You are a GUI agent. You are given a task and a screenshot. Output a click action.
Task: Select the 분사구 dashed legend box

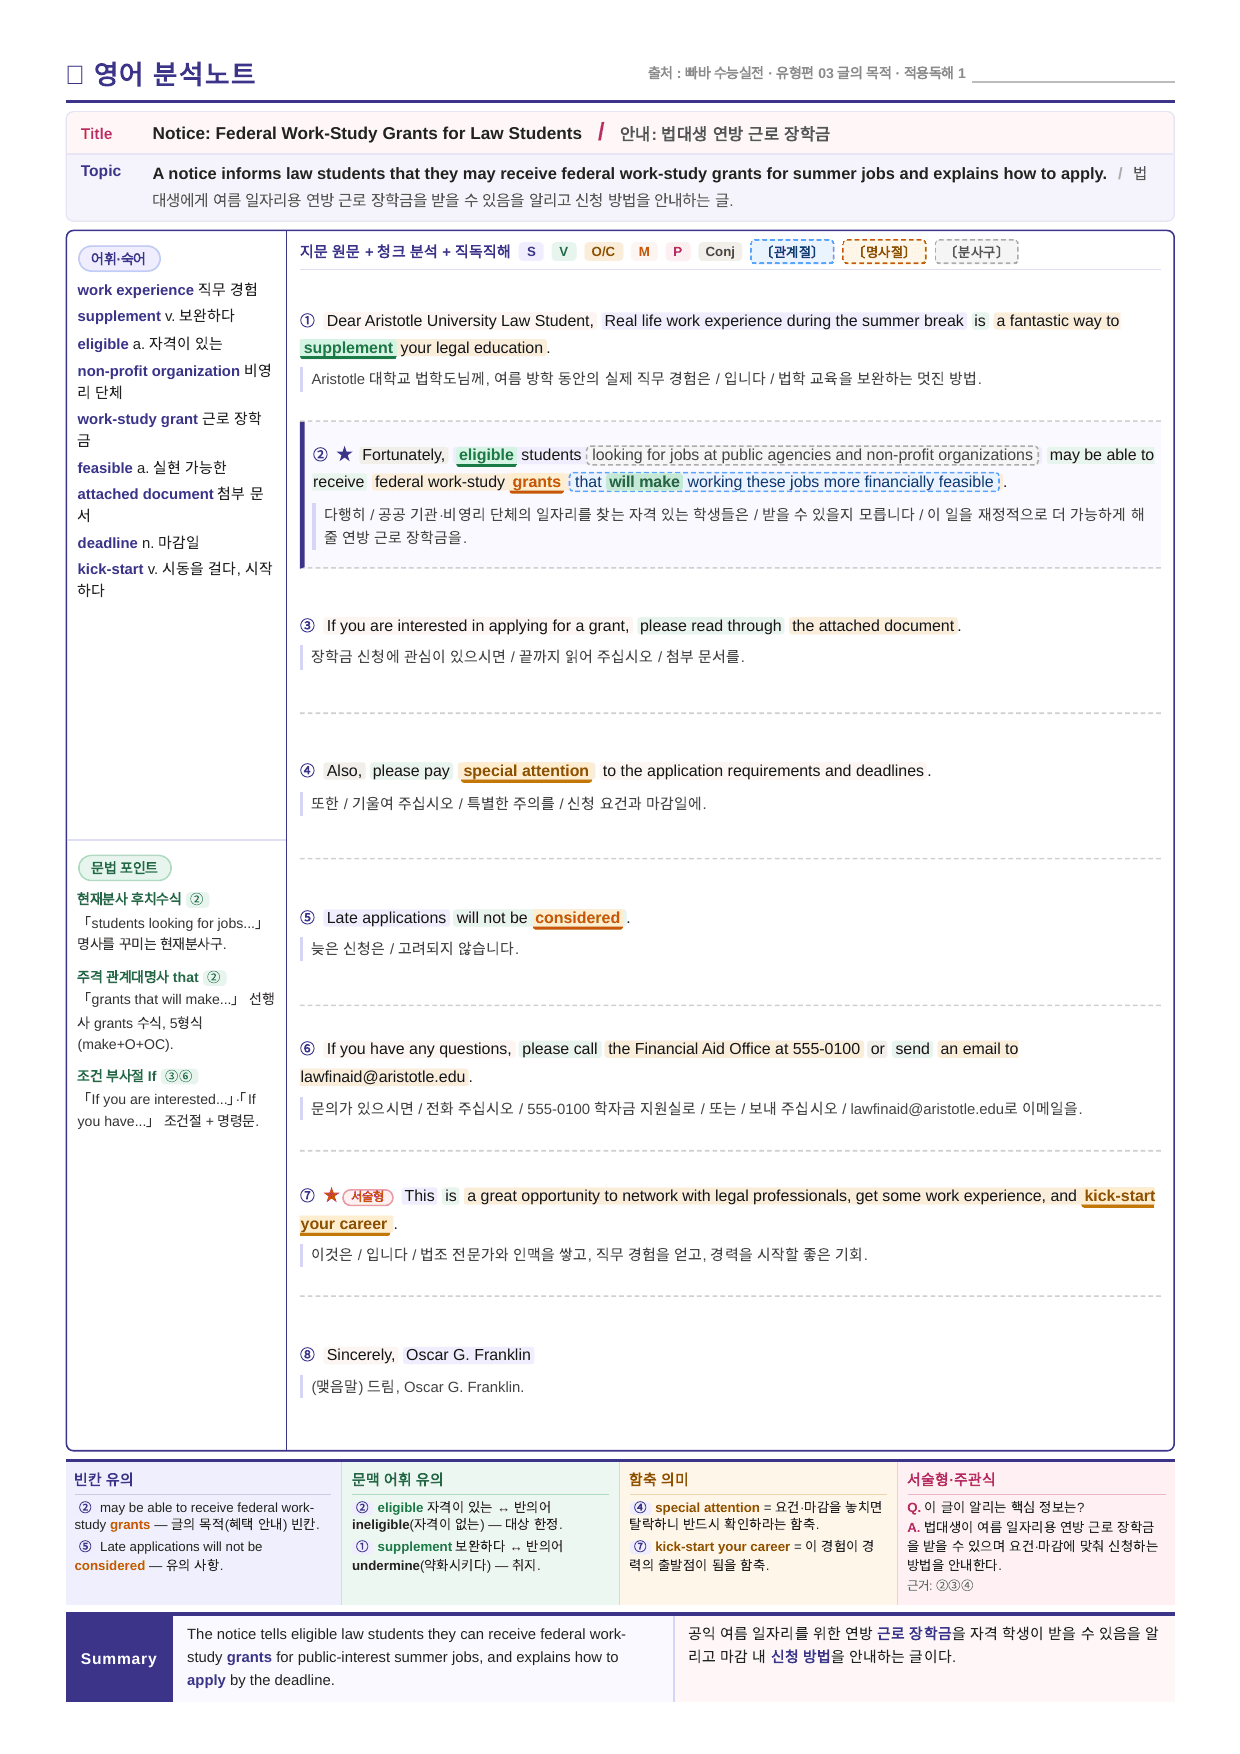point(976,252)
